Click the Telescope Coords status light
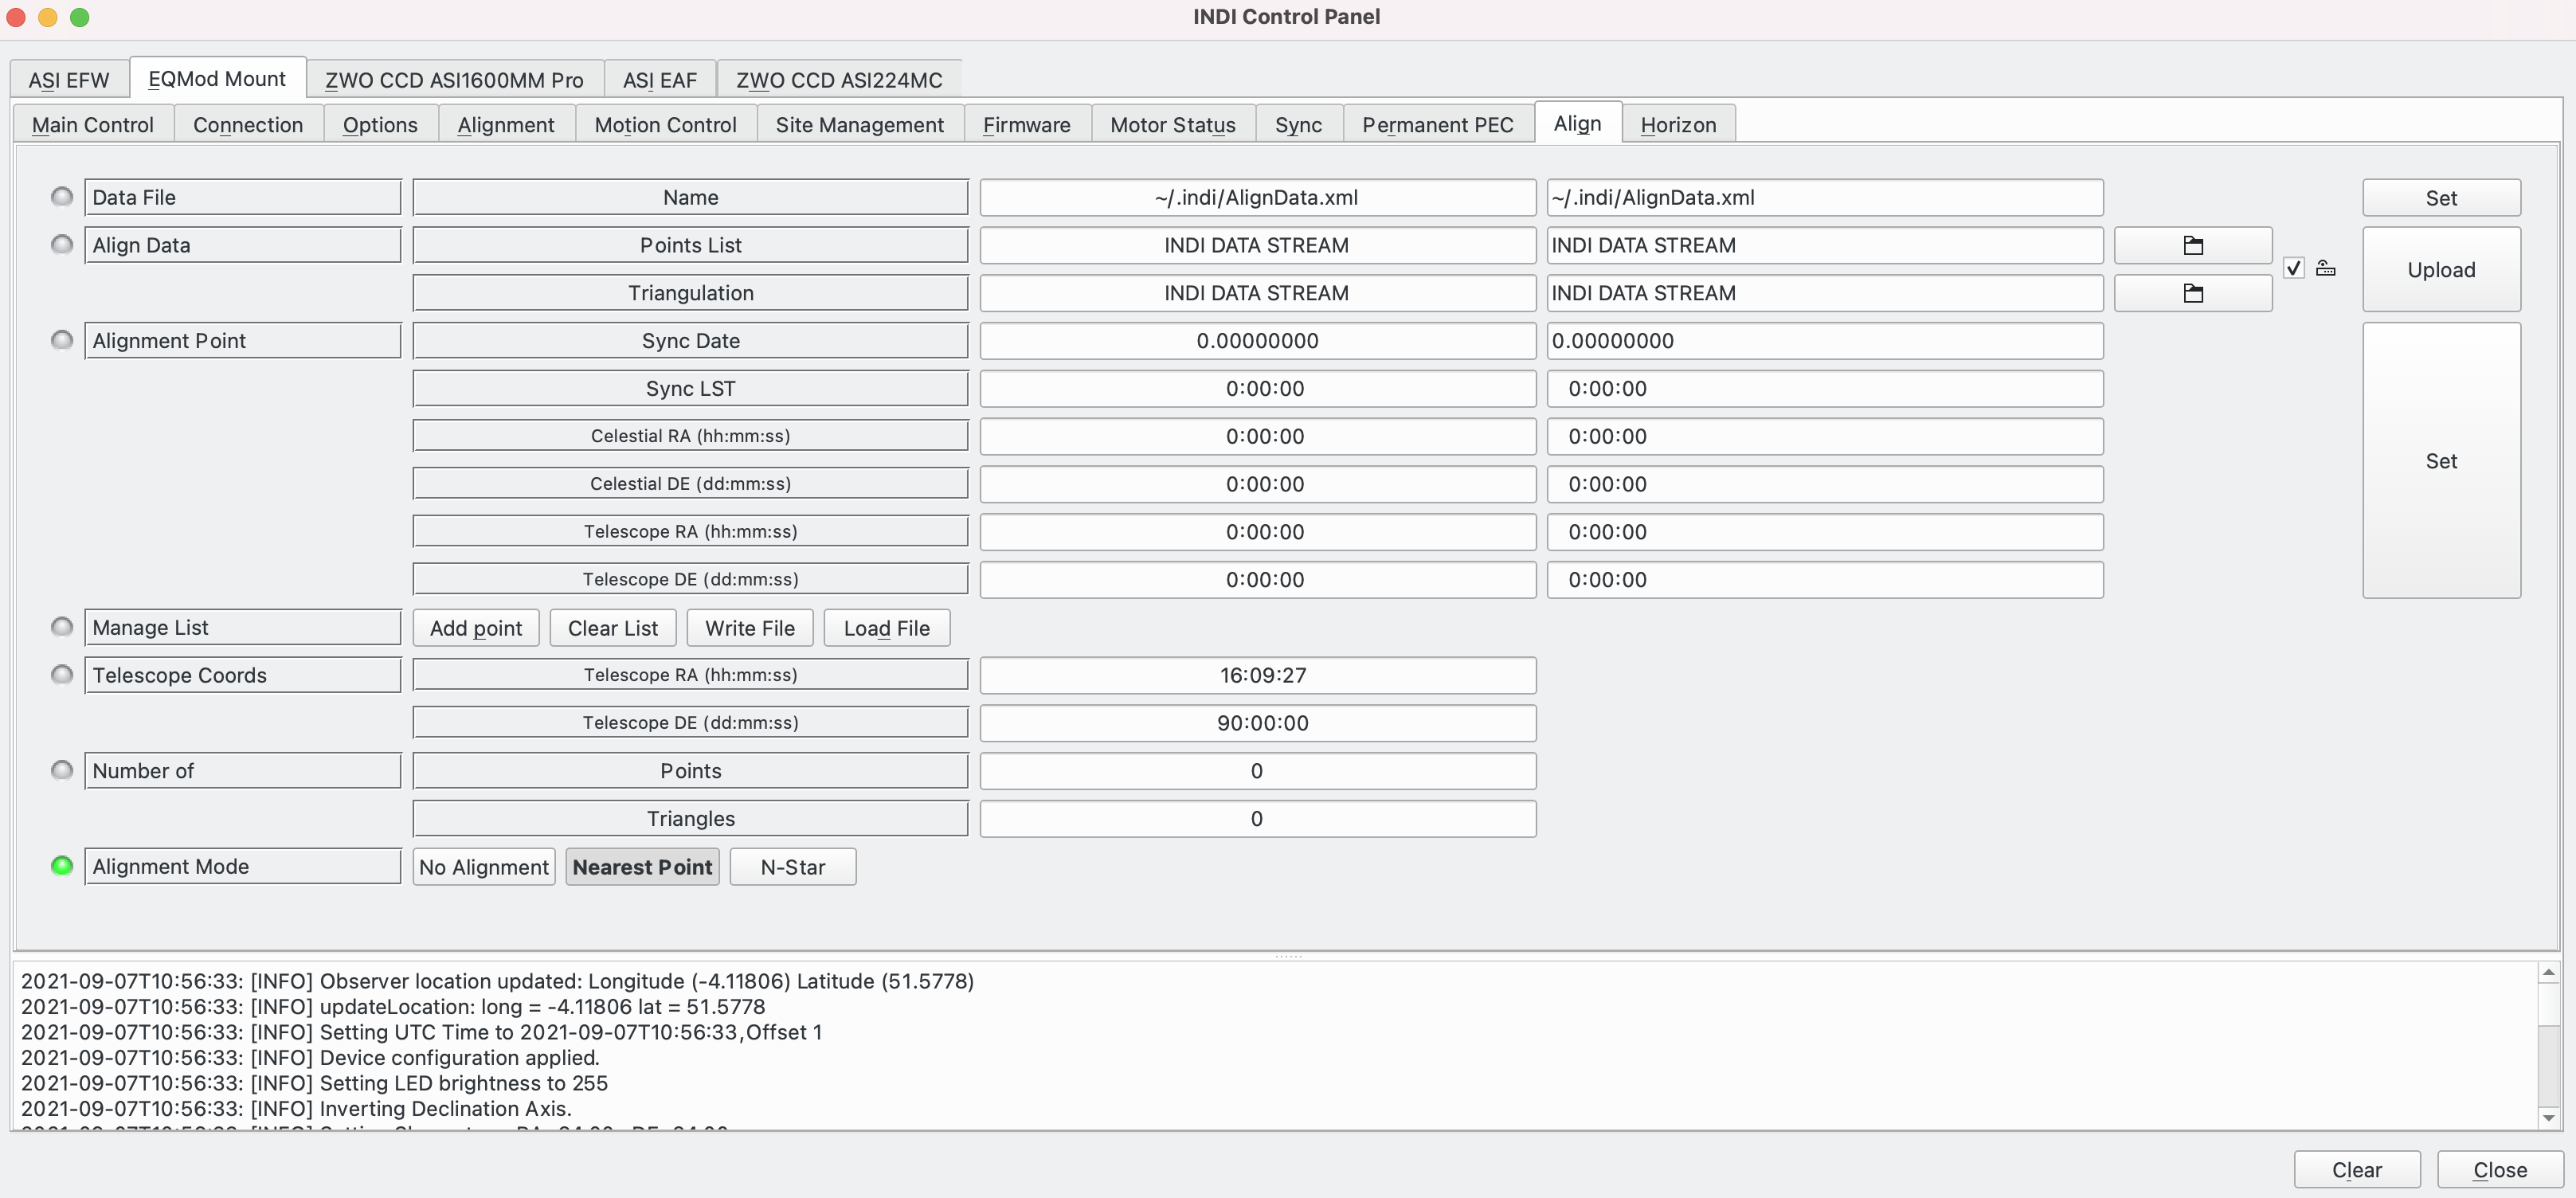Image resolution: width=2576 pixels, height=1198 pixels. [62, 675]
